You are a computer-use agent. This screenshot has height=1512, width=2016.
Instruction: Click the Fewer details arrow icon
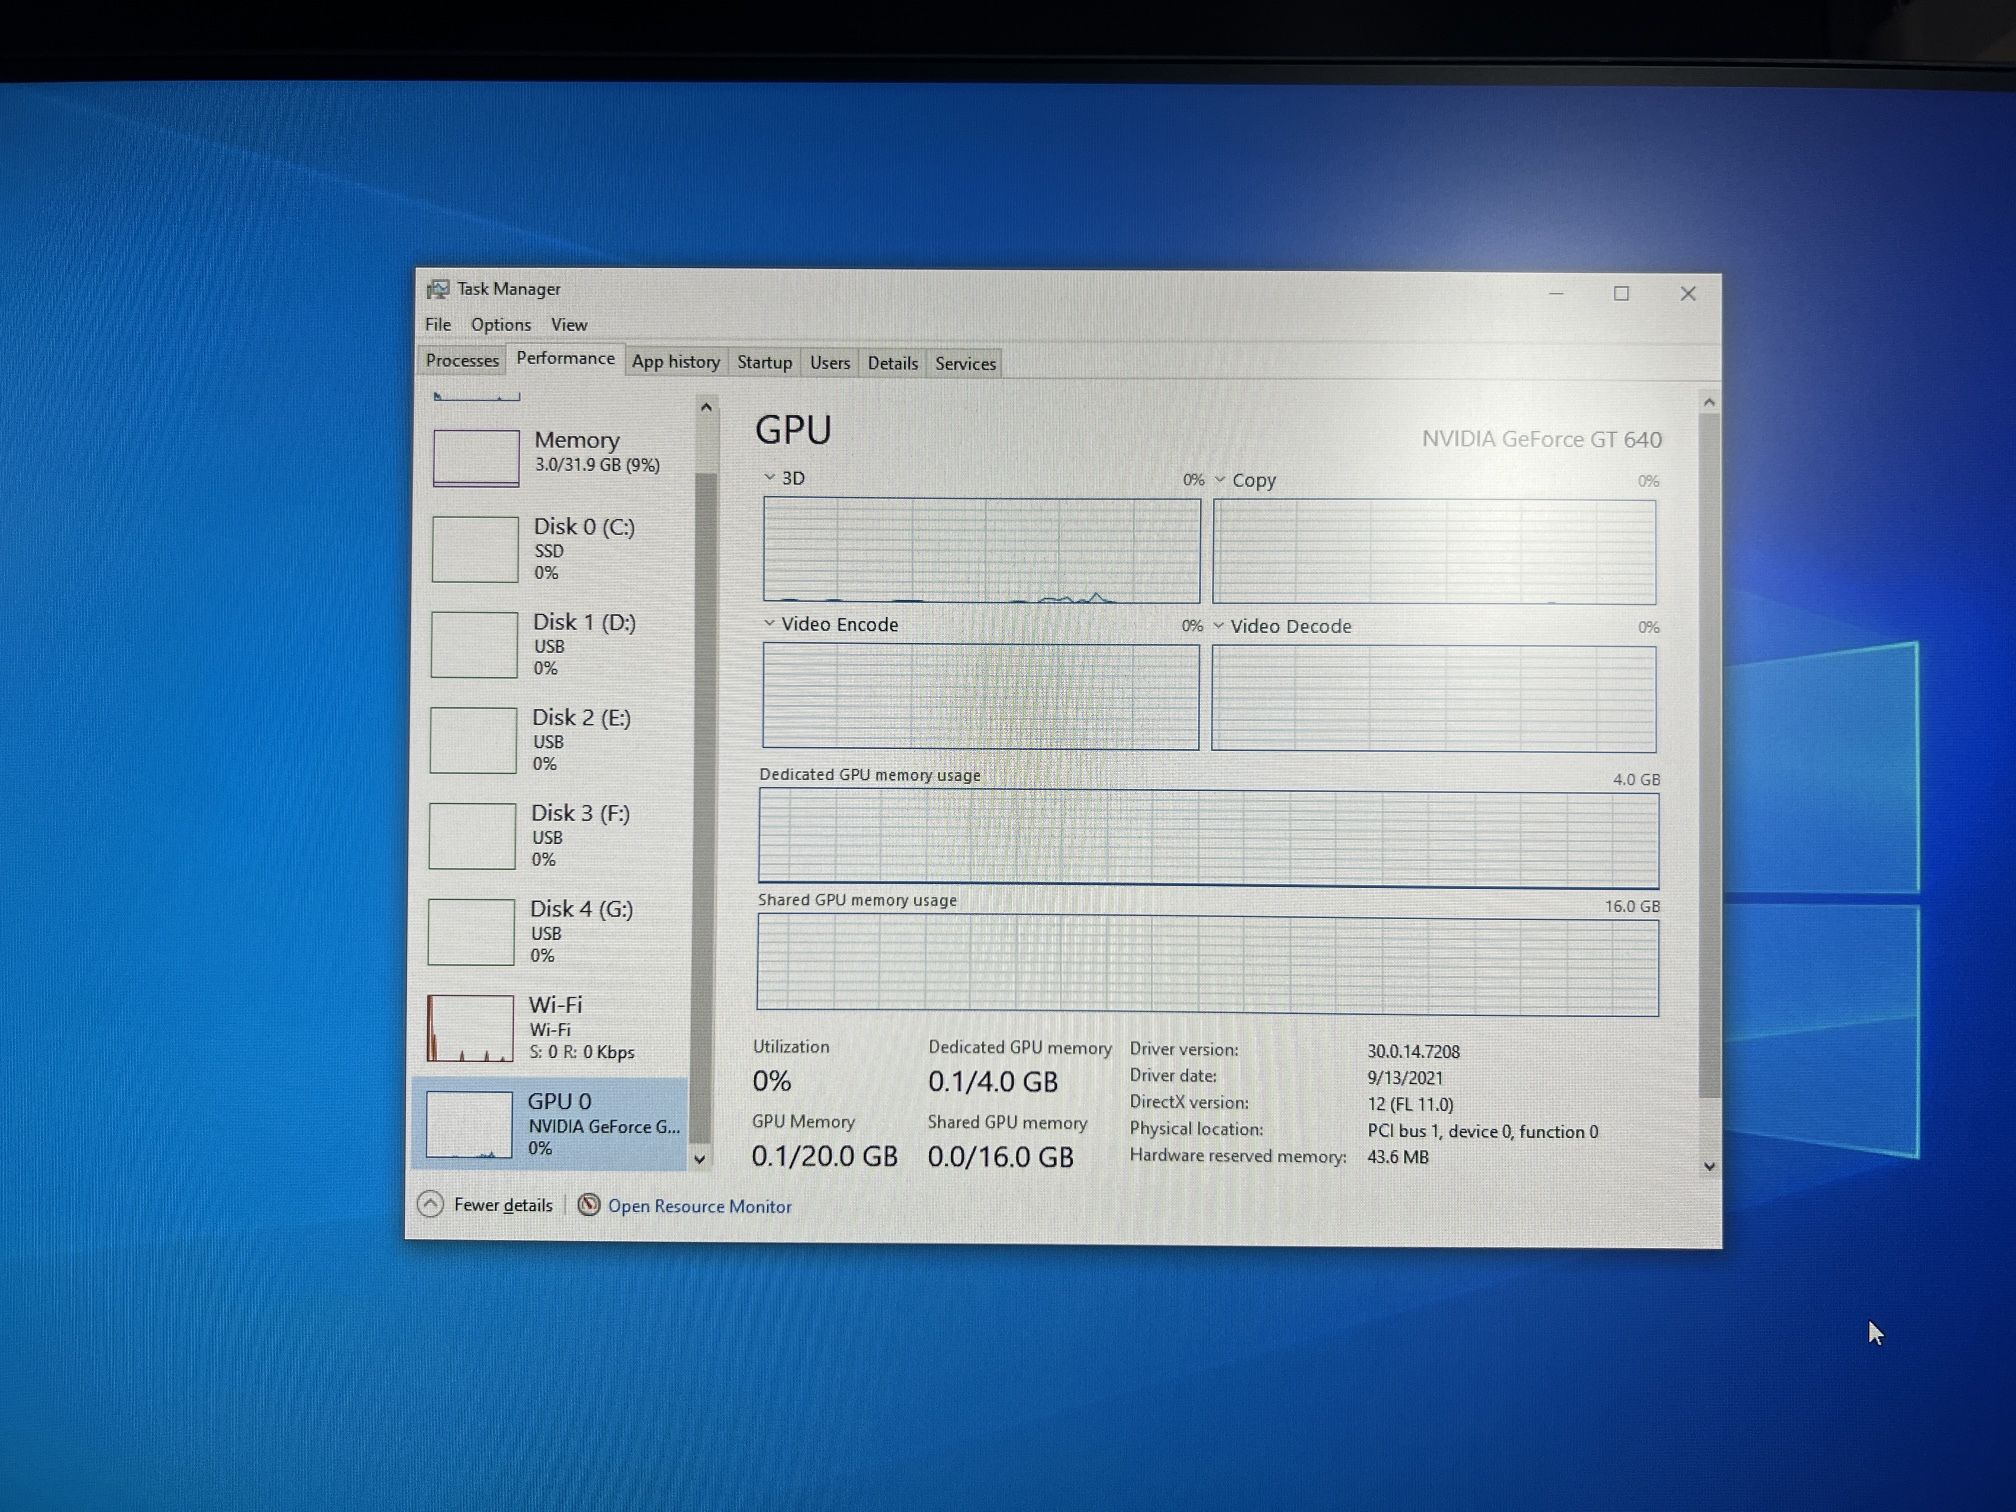(430, 1203)
